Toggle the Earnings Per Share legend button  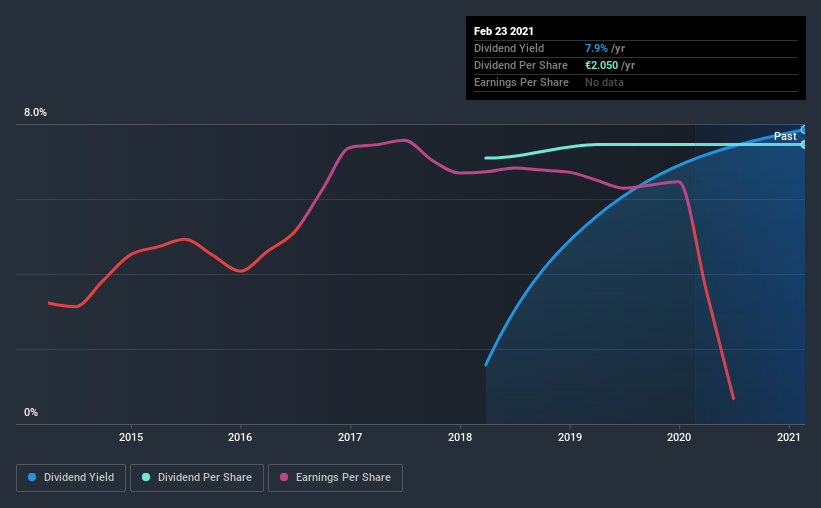tap(335, 478)
